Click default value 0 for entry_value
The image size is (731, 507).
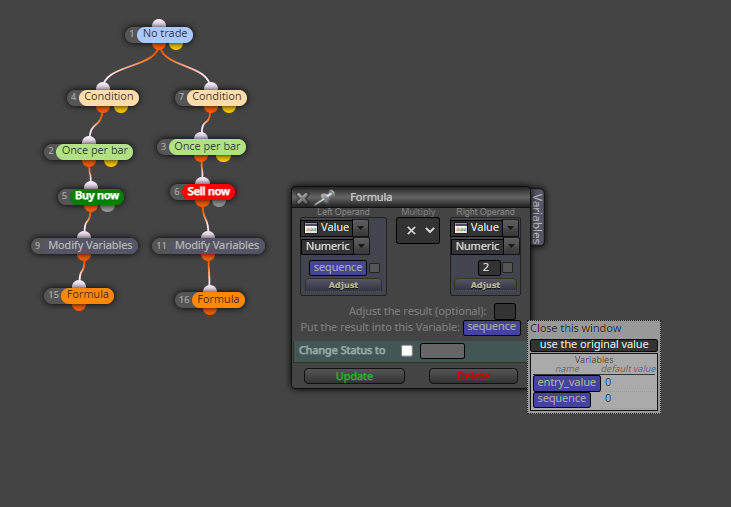[608, 383]
